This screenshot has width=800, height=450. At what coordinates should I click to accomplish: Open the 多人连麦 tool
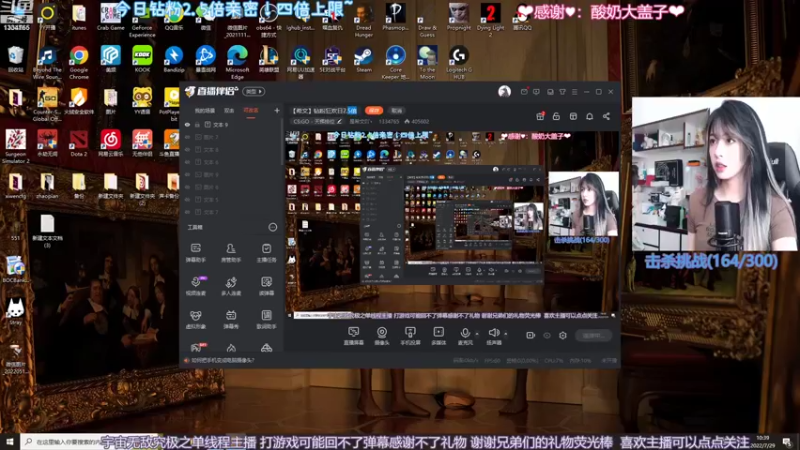click(231, 286)
